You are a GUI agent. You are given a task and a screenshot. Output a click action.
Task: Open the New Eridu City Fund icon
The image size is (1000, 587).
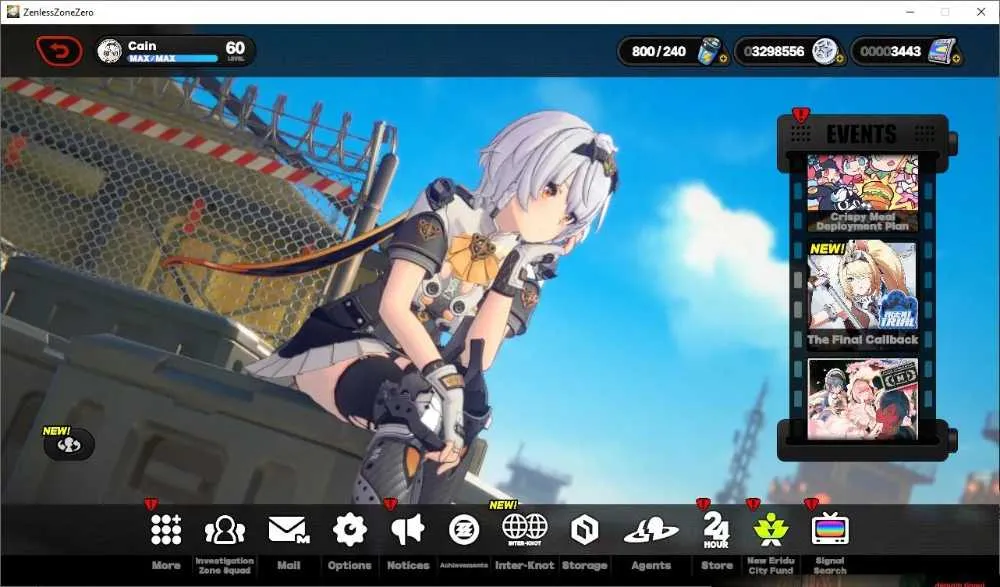coord(770,530)
